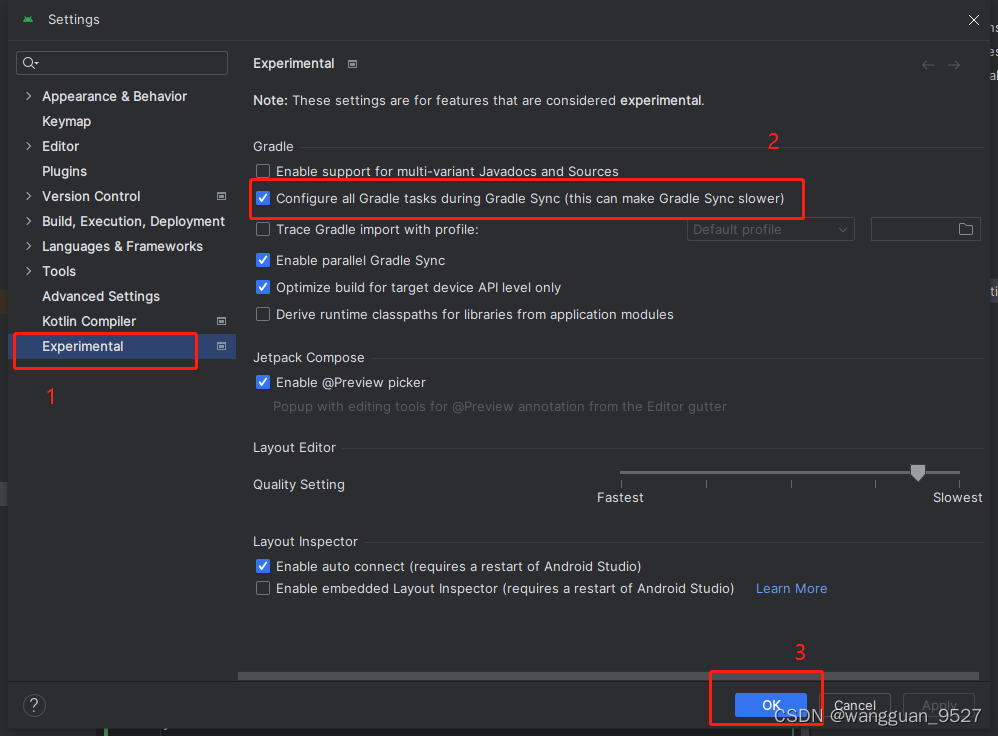The image size is (998, 736).
Task: Open the Default profile dropdown
Action: click(x=770, y=229)
